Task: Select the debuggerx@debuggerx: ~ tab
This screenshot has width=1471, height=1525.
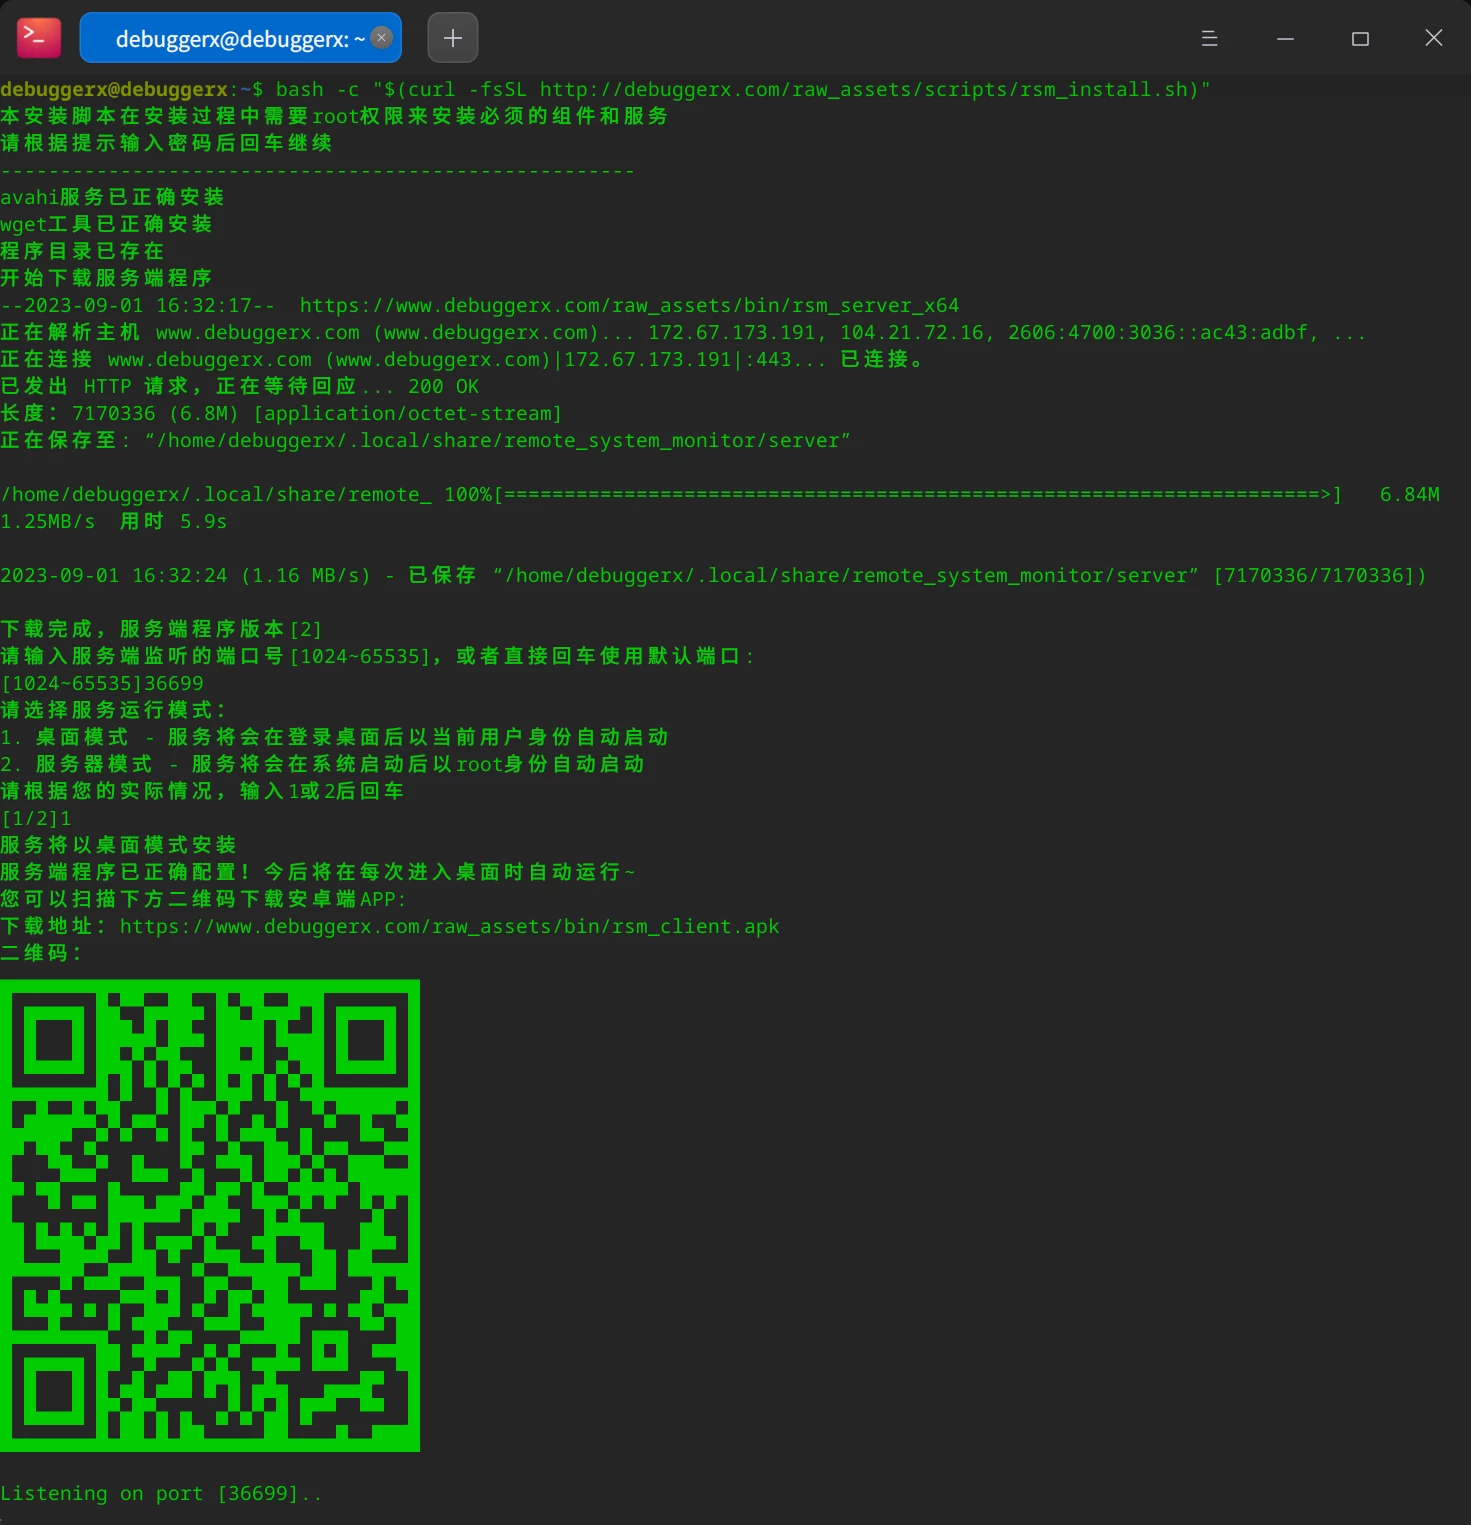Action: click(x=240, y=38)
